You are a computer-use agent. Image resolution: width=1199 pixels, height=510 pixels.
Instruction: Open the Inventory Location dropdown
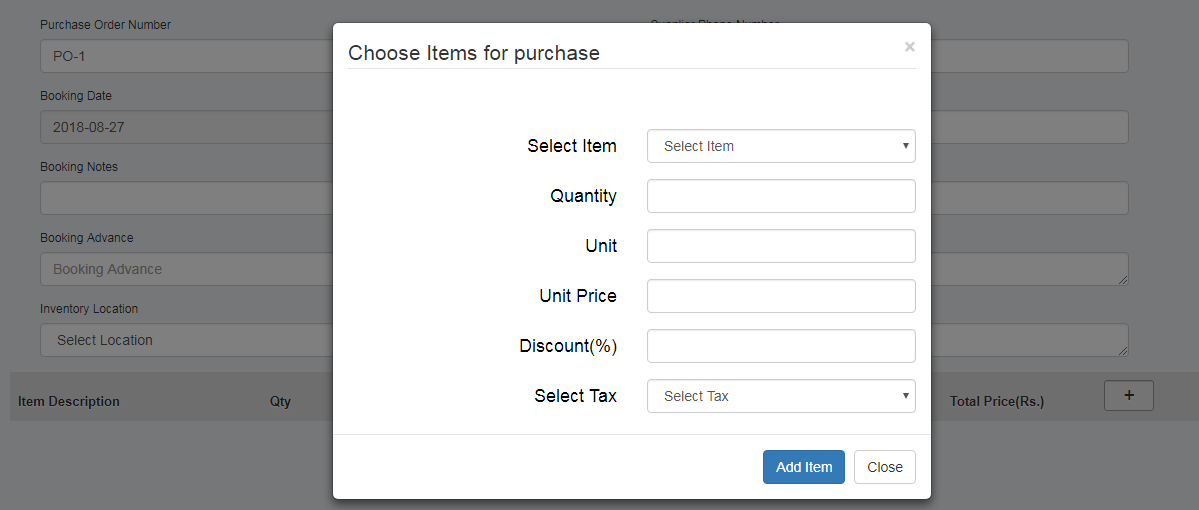coord(185,340)
